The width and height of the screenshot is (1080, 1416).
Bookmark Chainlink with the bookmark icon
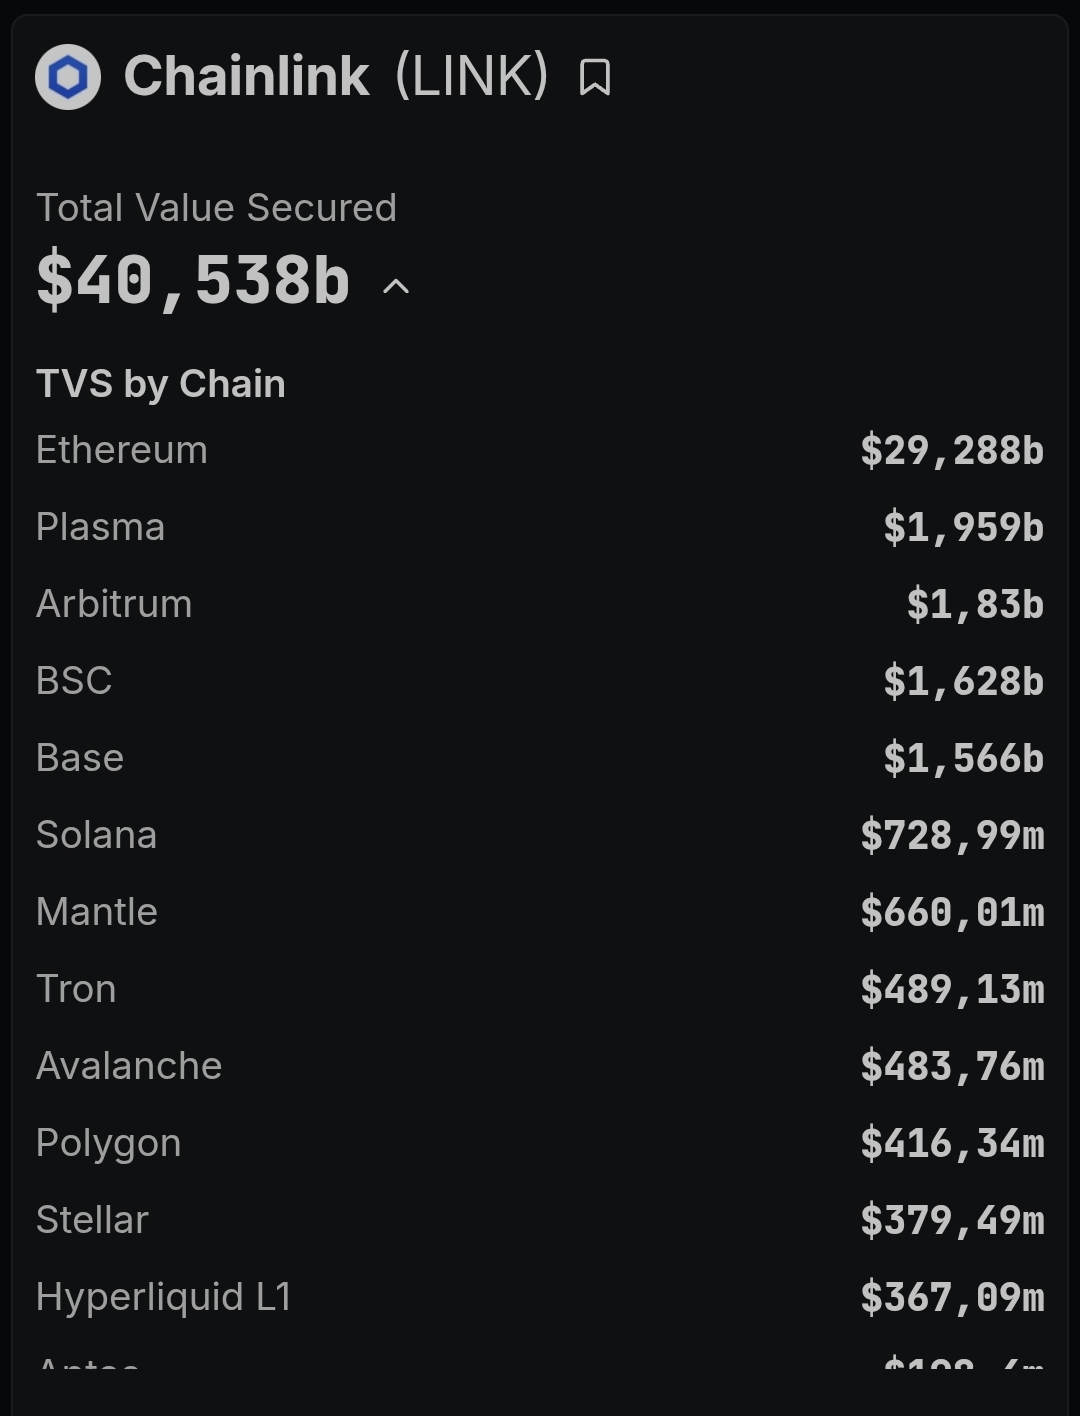click(595, 77)
